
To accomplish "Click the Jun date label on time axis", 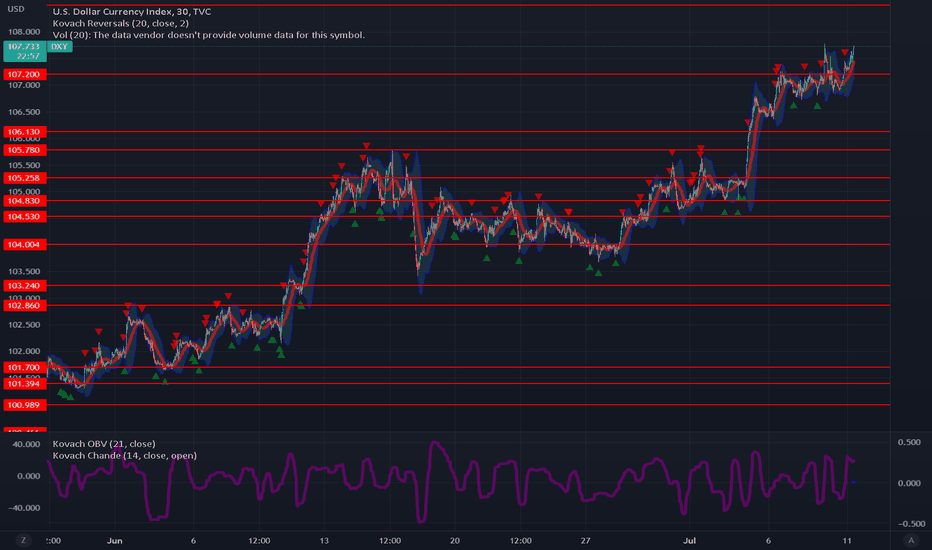I will (x=115, y=540).
